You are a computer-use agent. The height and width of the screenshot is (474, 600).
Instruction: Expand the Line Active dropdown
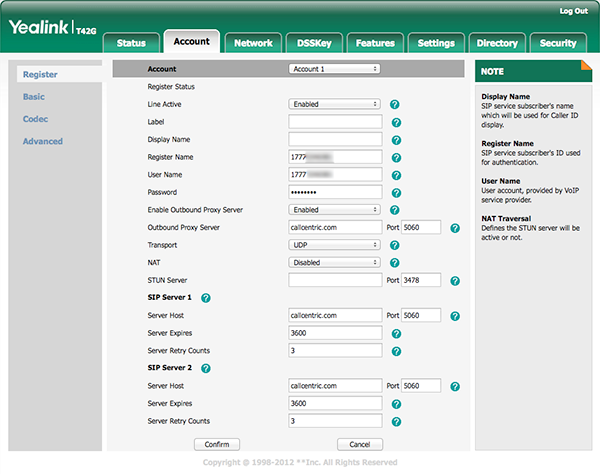(x=334, y=104)
